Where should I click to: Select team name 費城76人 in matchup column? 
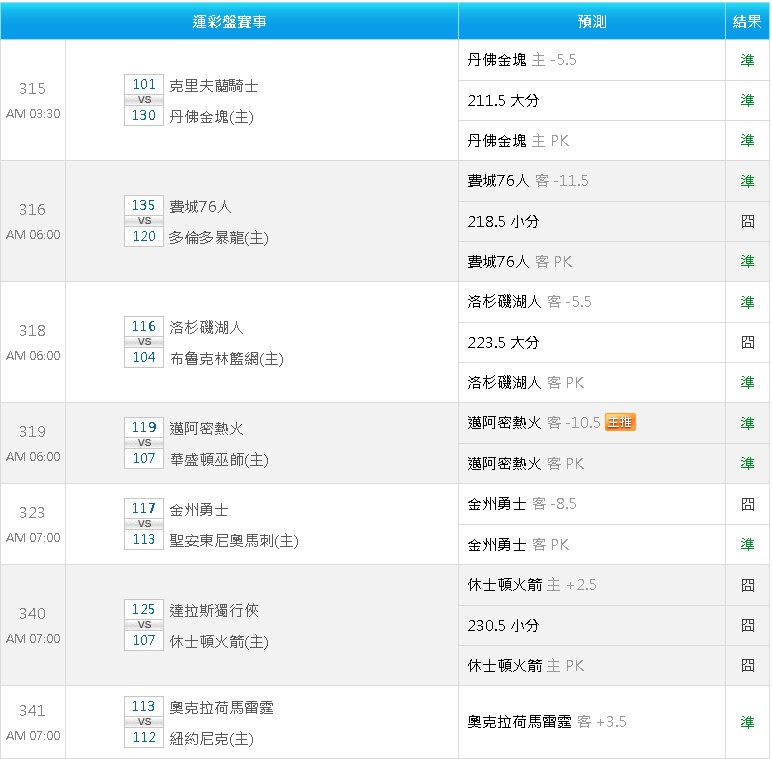coord(200,207)
